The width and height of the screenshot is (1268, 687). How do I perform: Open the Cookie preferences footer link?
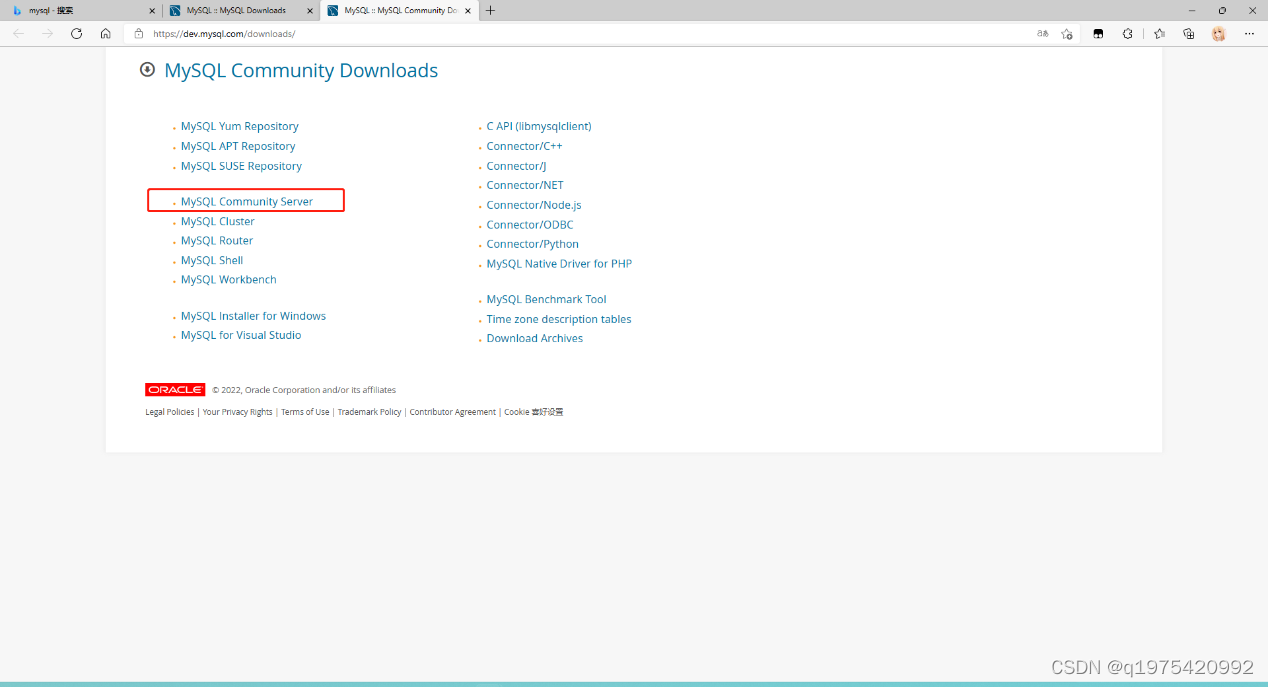click(534, 412)
